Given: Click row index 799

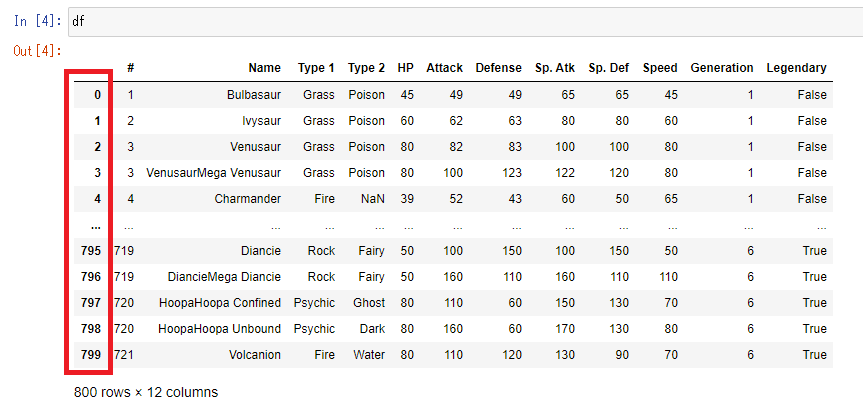Looking at the screenshot, I should click(91, 355).
